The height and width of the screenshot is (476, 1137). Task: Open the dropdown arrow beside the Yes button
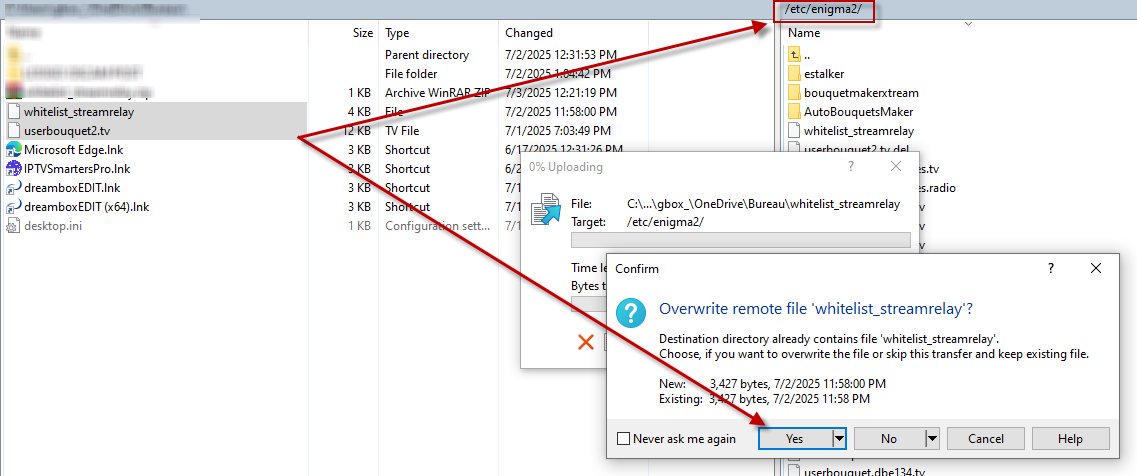839,438
